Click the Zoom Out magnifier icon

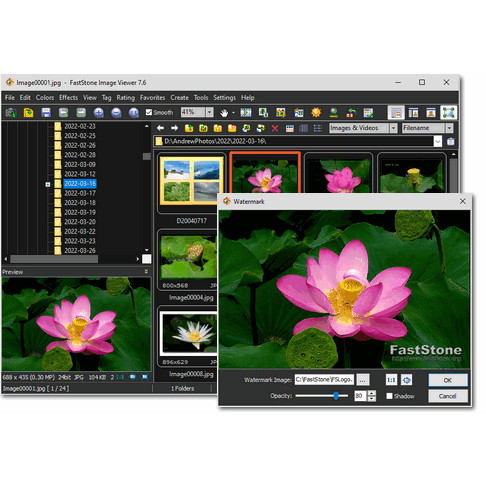coord(116,112)
